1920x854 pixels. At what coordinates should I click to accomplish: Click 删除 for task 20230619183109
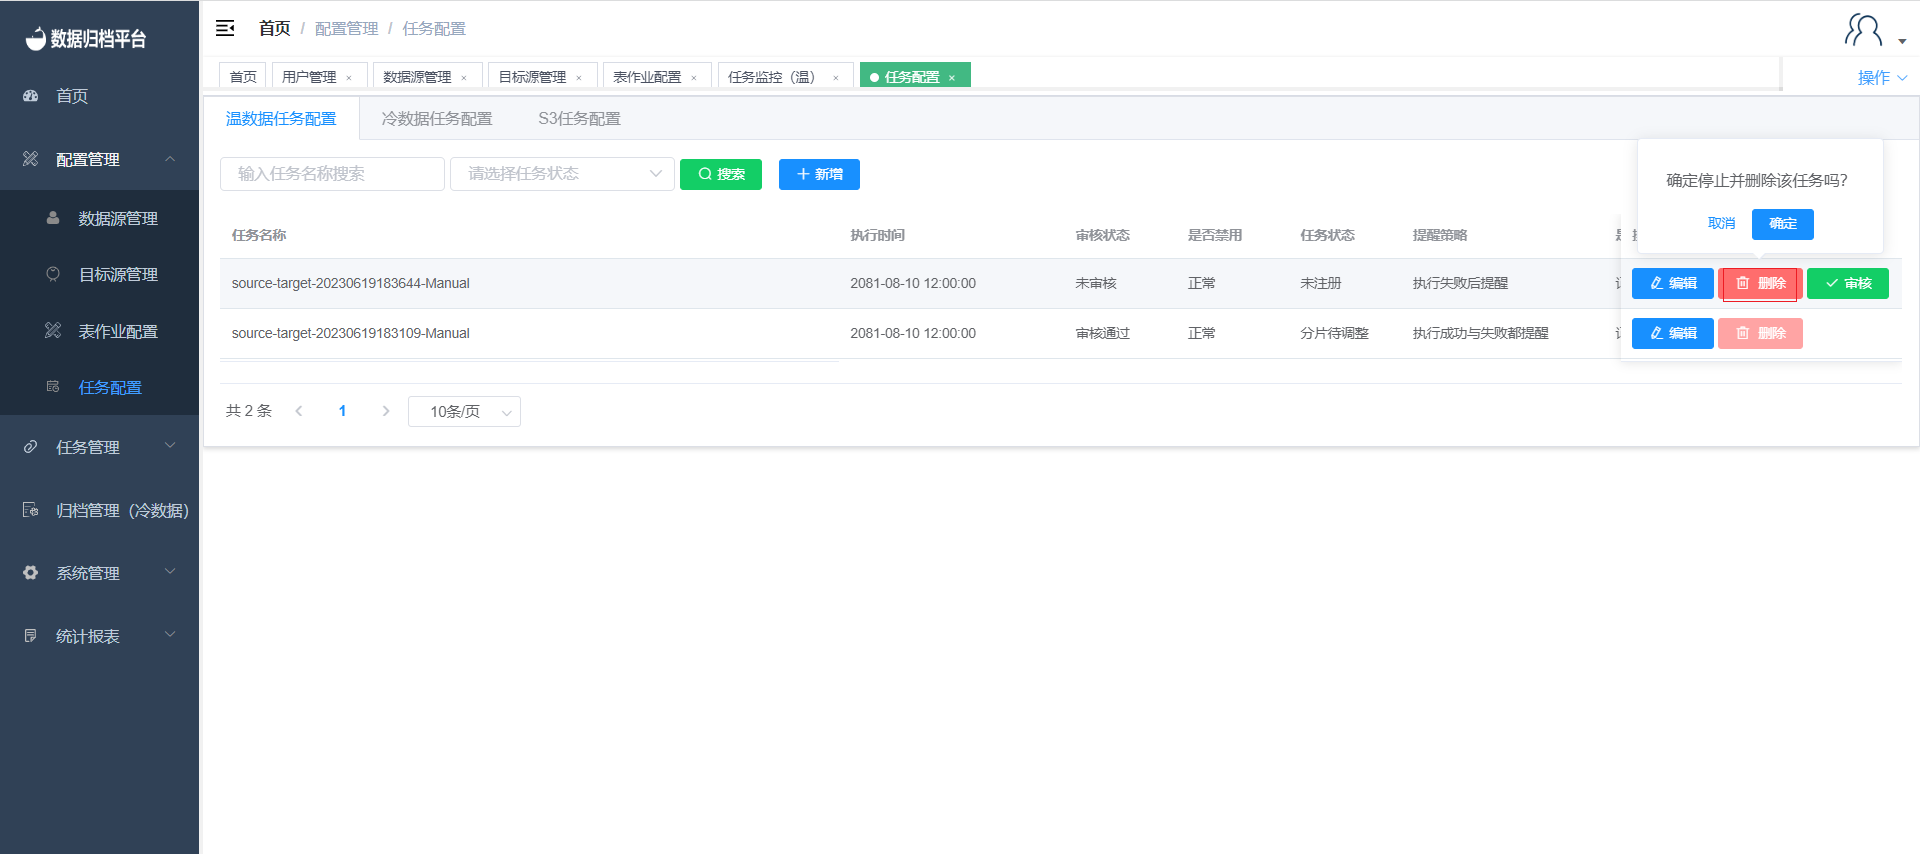pyautogui.click(x=1761, y=334)
